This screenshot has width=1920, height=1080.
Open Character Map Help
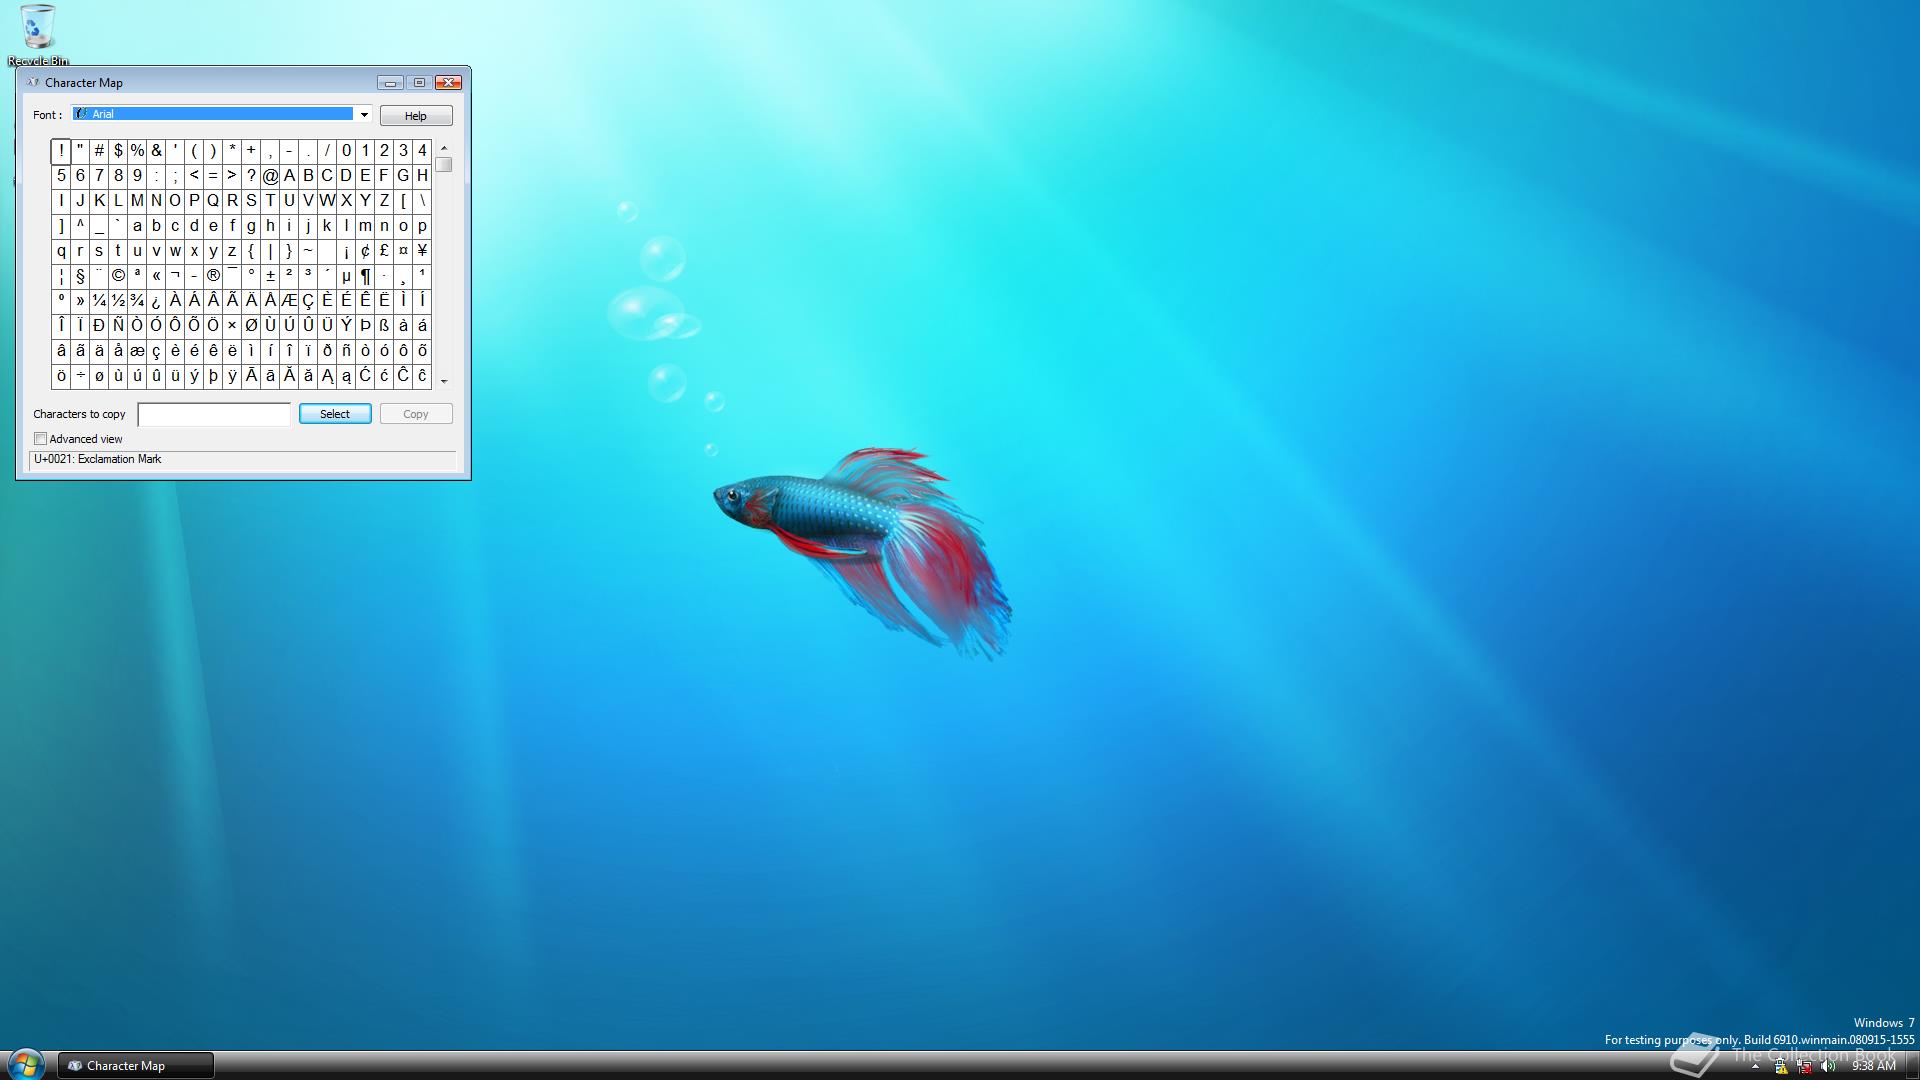point(416,116)
